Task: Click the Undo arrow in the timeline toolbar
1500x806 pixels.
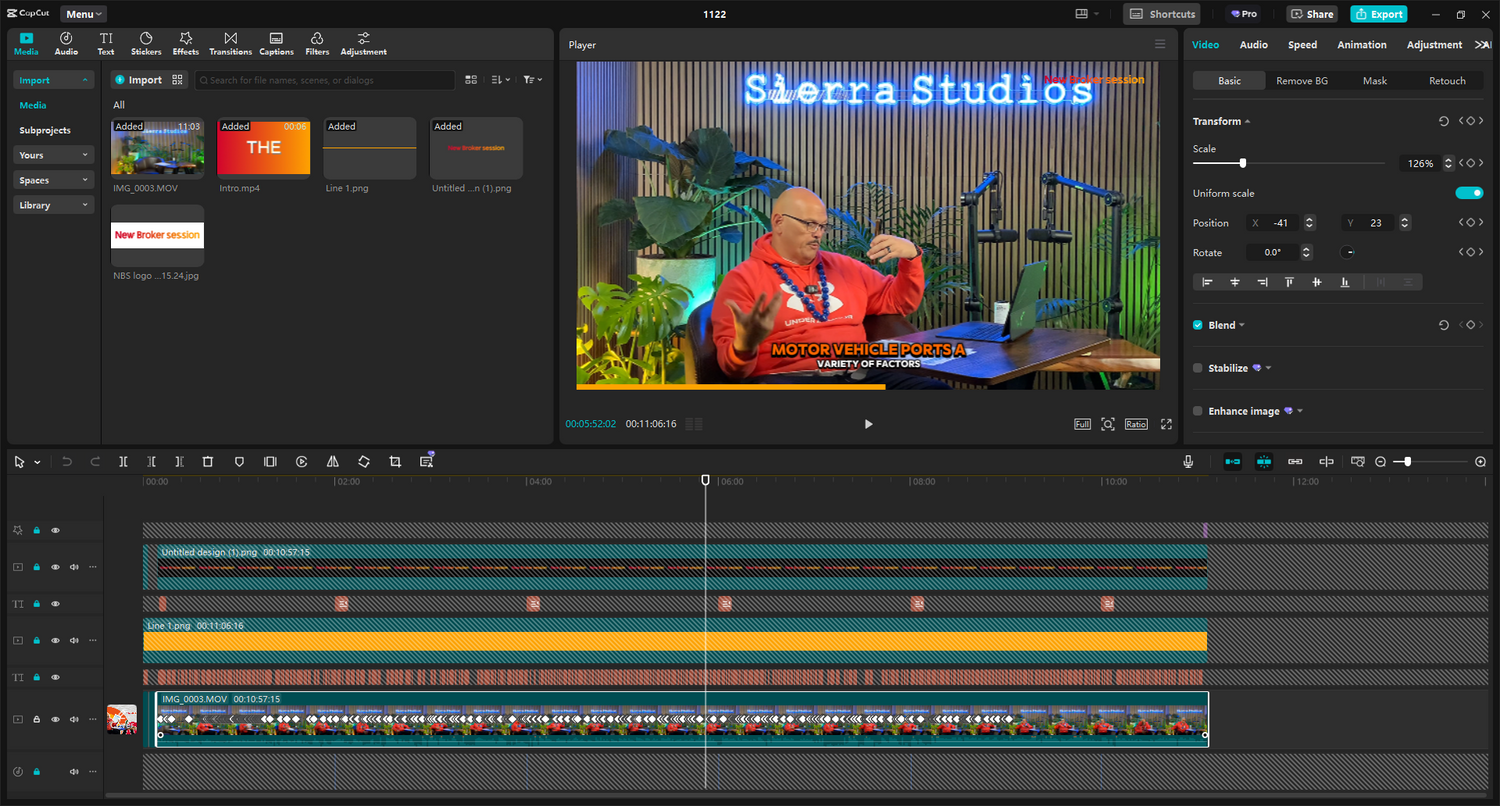Action: (x=67, y=462)
